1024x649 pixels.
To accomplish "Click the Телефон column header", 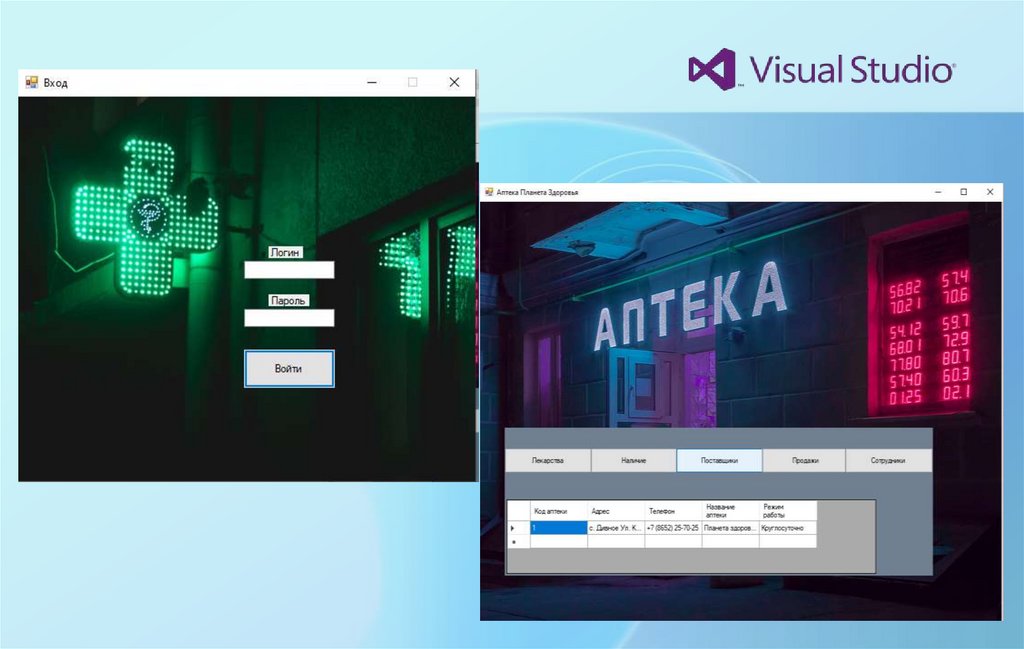I will 673,511.
